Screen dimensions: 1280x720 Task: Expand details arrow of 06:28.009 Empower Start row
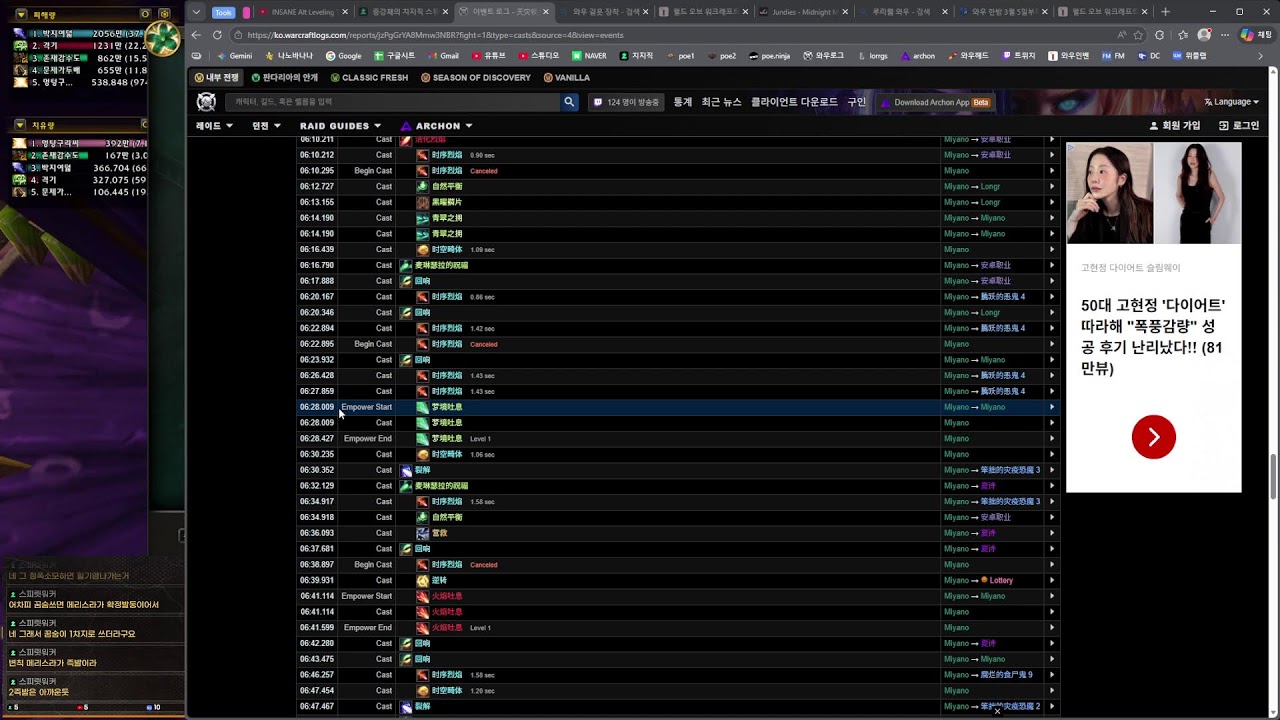click(x=1051, y=407)
